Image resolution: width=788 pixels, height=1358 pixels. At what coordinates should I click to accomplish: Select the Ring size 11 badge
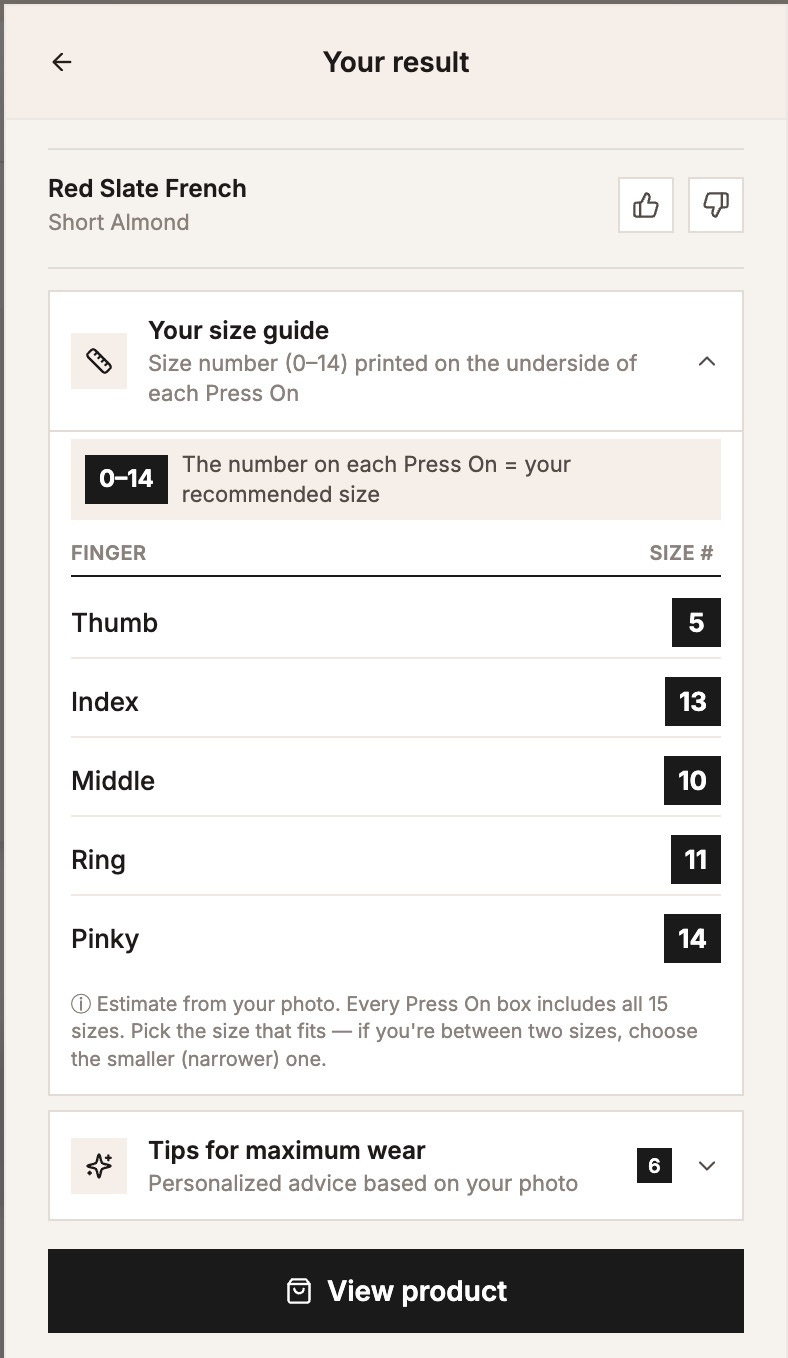pyautogui.click(x=696, y=860)
